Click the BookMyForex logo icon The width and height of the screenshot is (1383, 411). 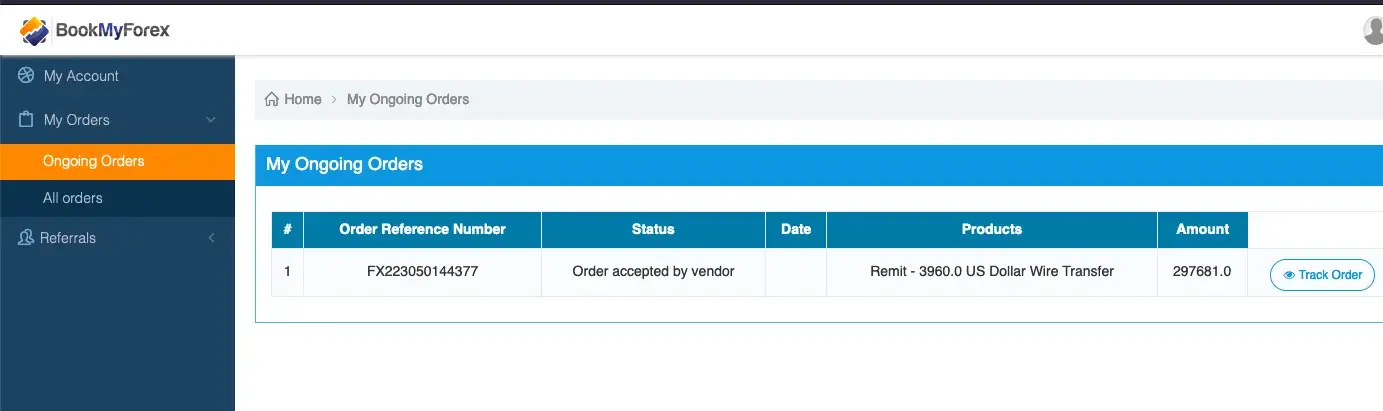(x=35, y=31)
